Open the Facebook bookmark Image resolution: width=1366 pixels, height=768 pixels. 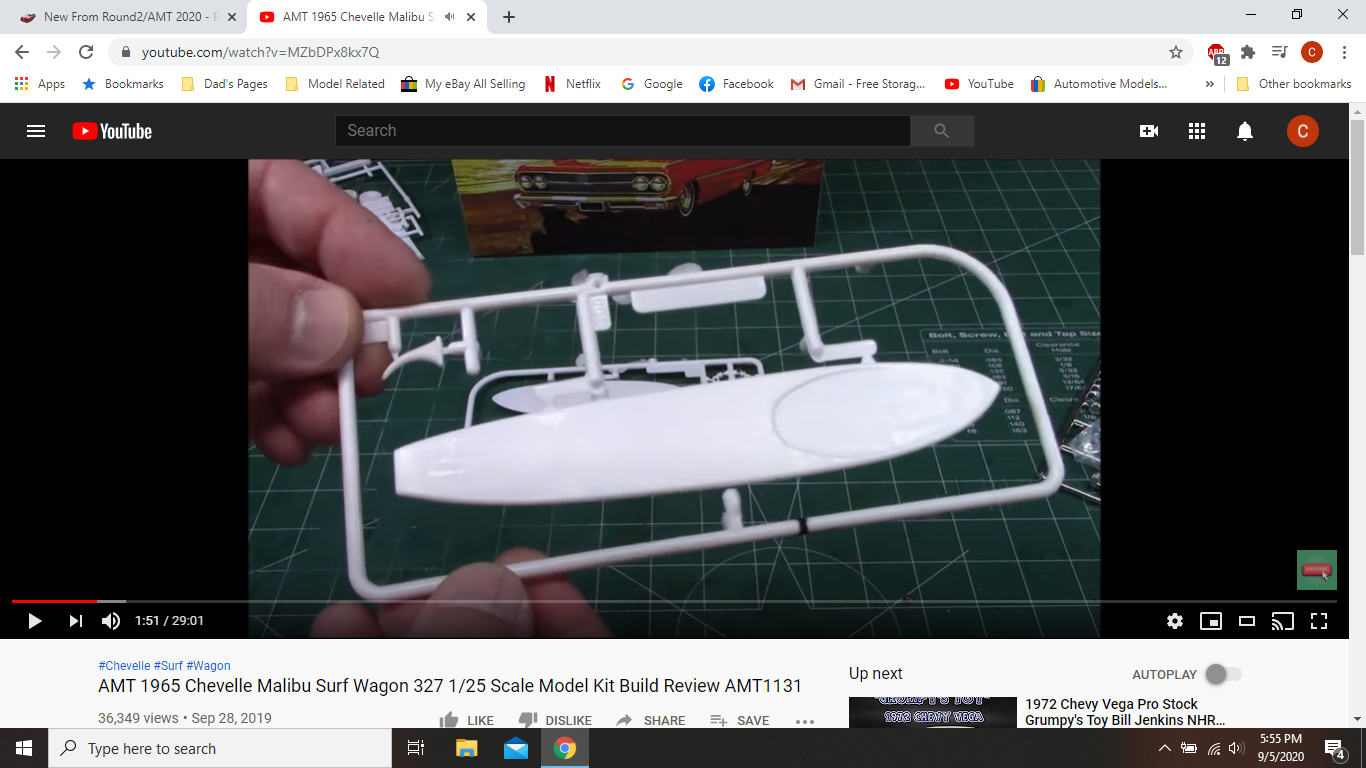point(736,84)
